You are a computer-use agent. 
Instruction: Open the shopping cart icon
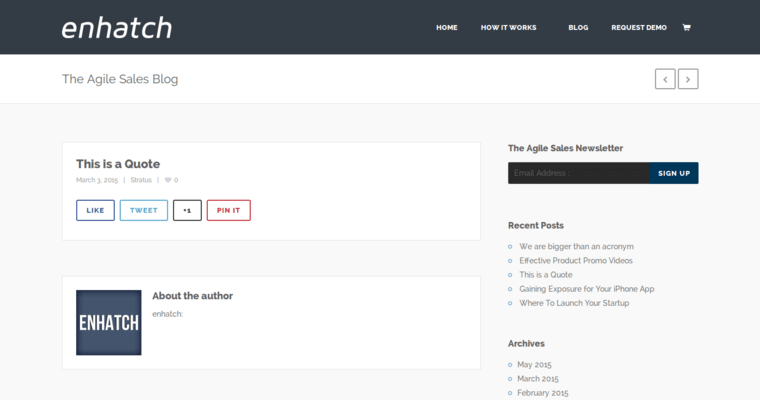686,27
